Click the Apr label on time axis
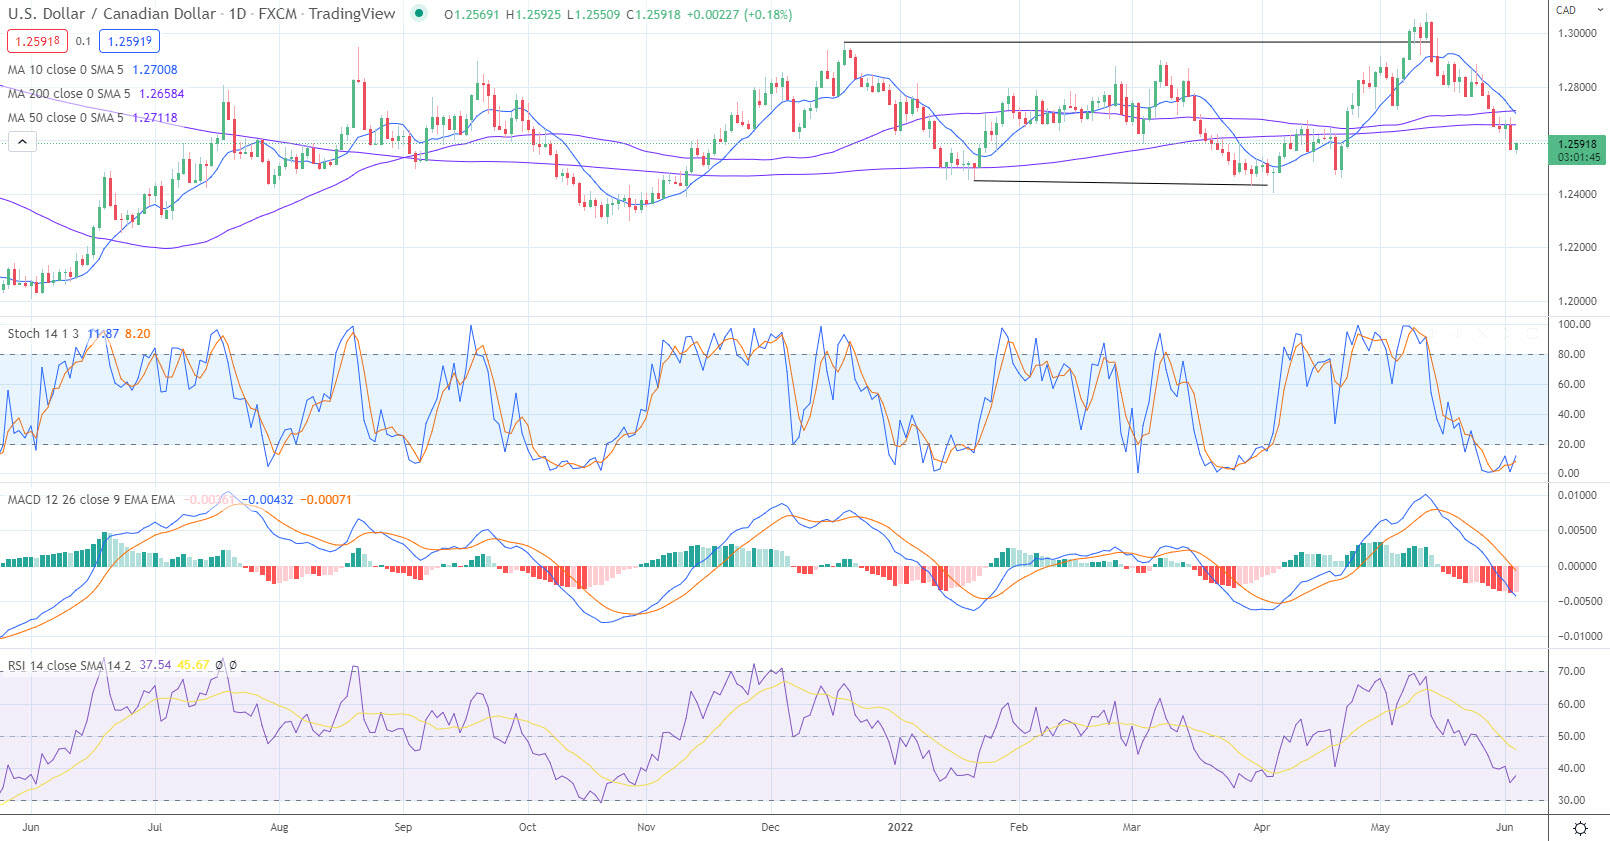Image resolution: width=1610 pixels, height=841 pixels. click(x=1262, y=827)
